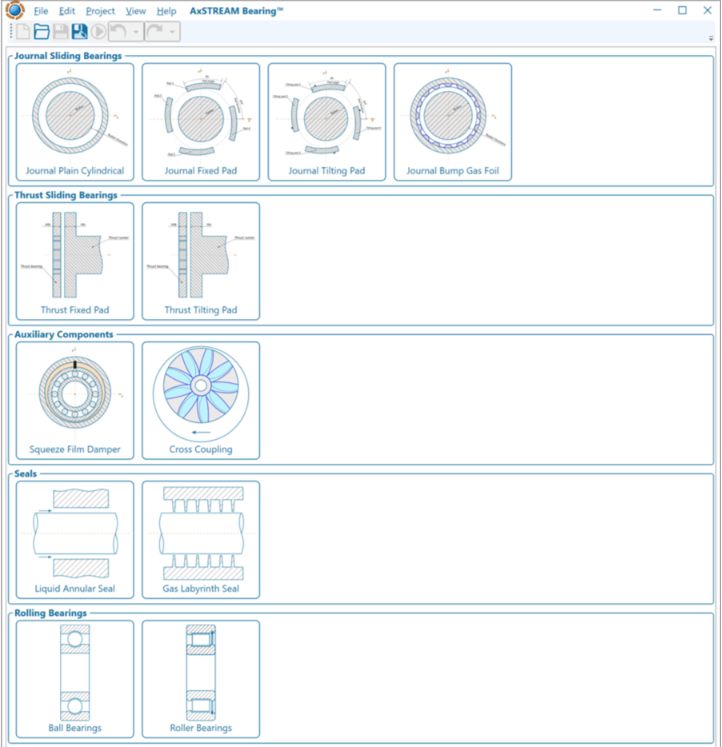Maximize the AxSTREAM Bearing window
This screenshot has height=747, width=722.
click(x=682, y=10)
